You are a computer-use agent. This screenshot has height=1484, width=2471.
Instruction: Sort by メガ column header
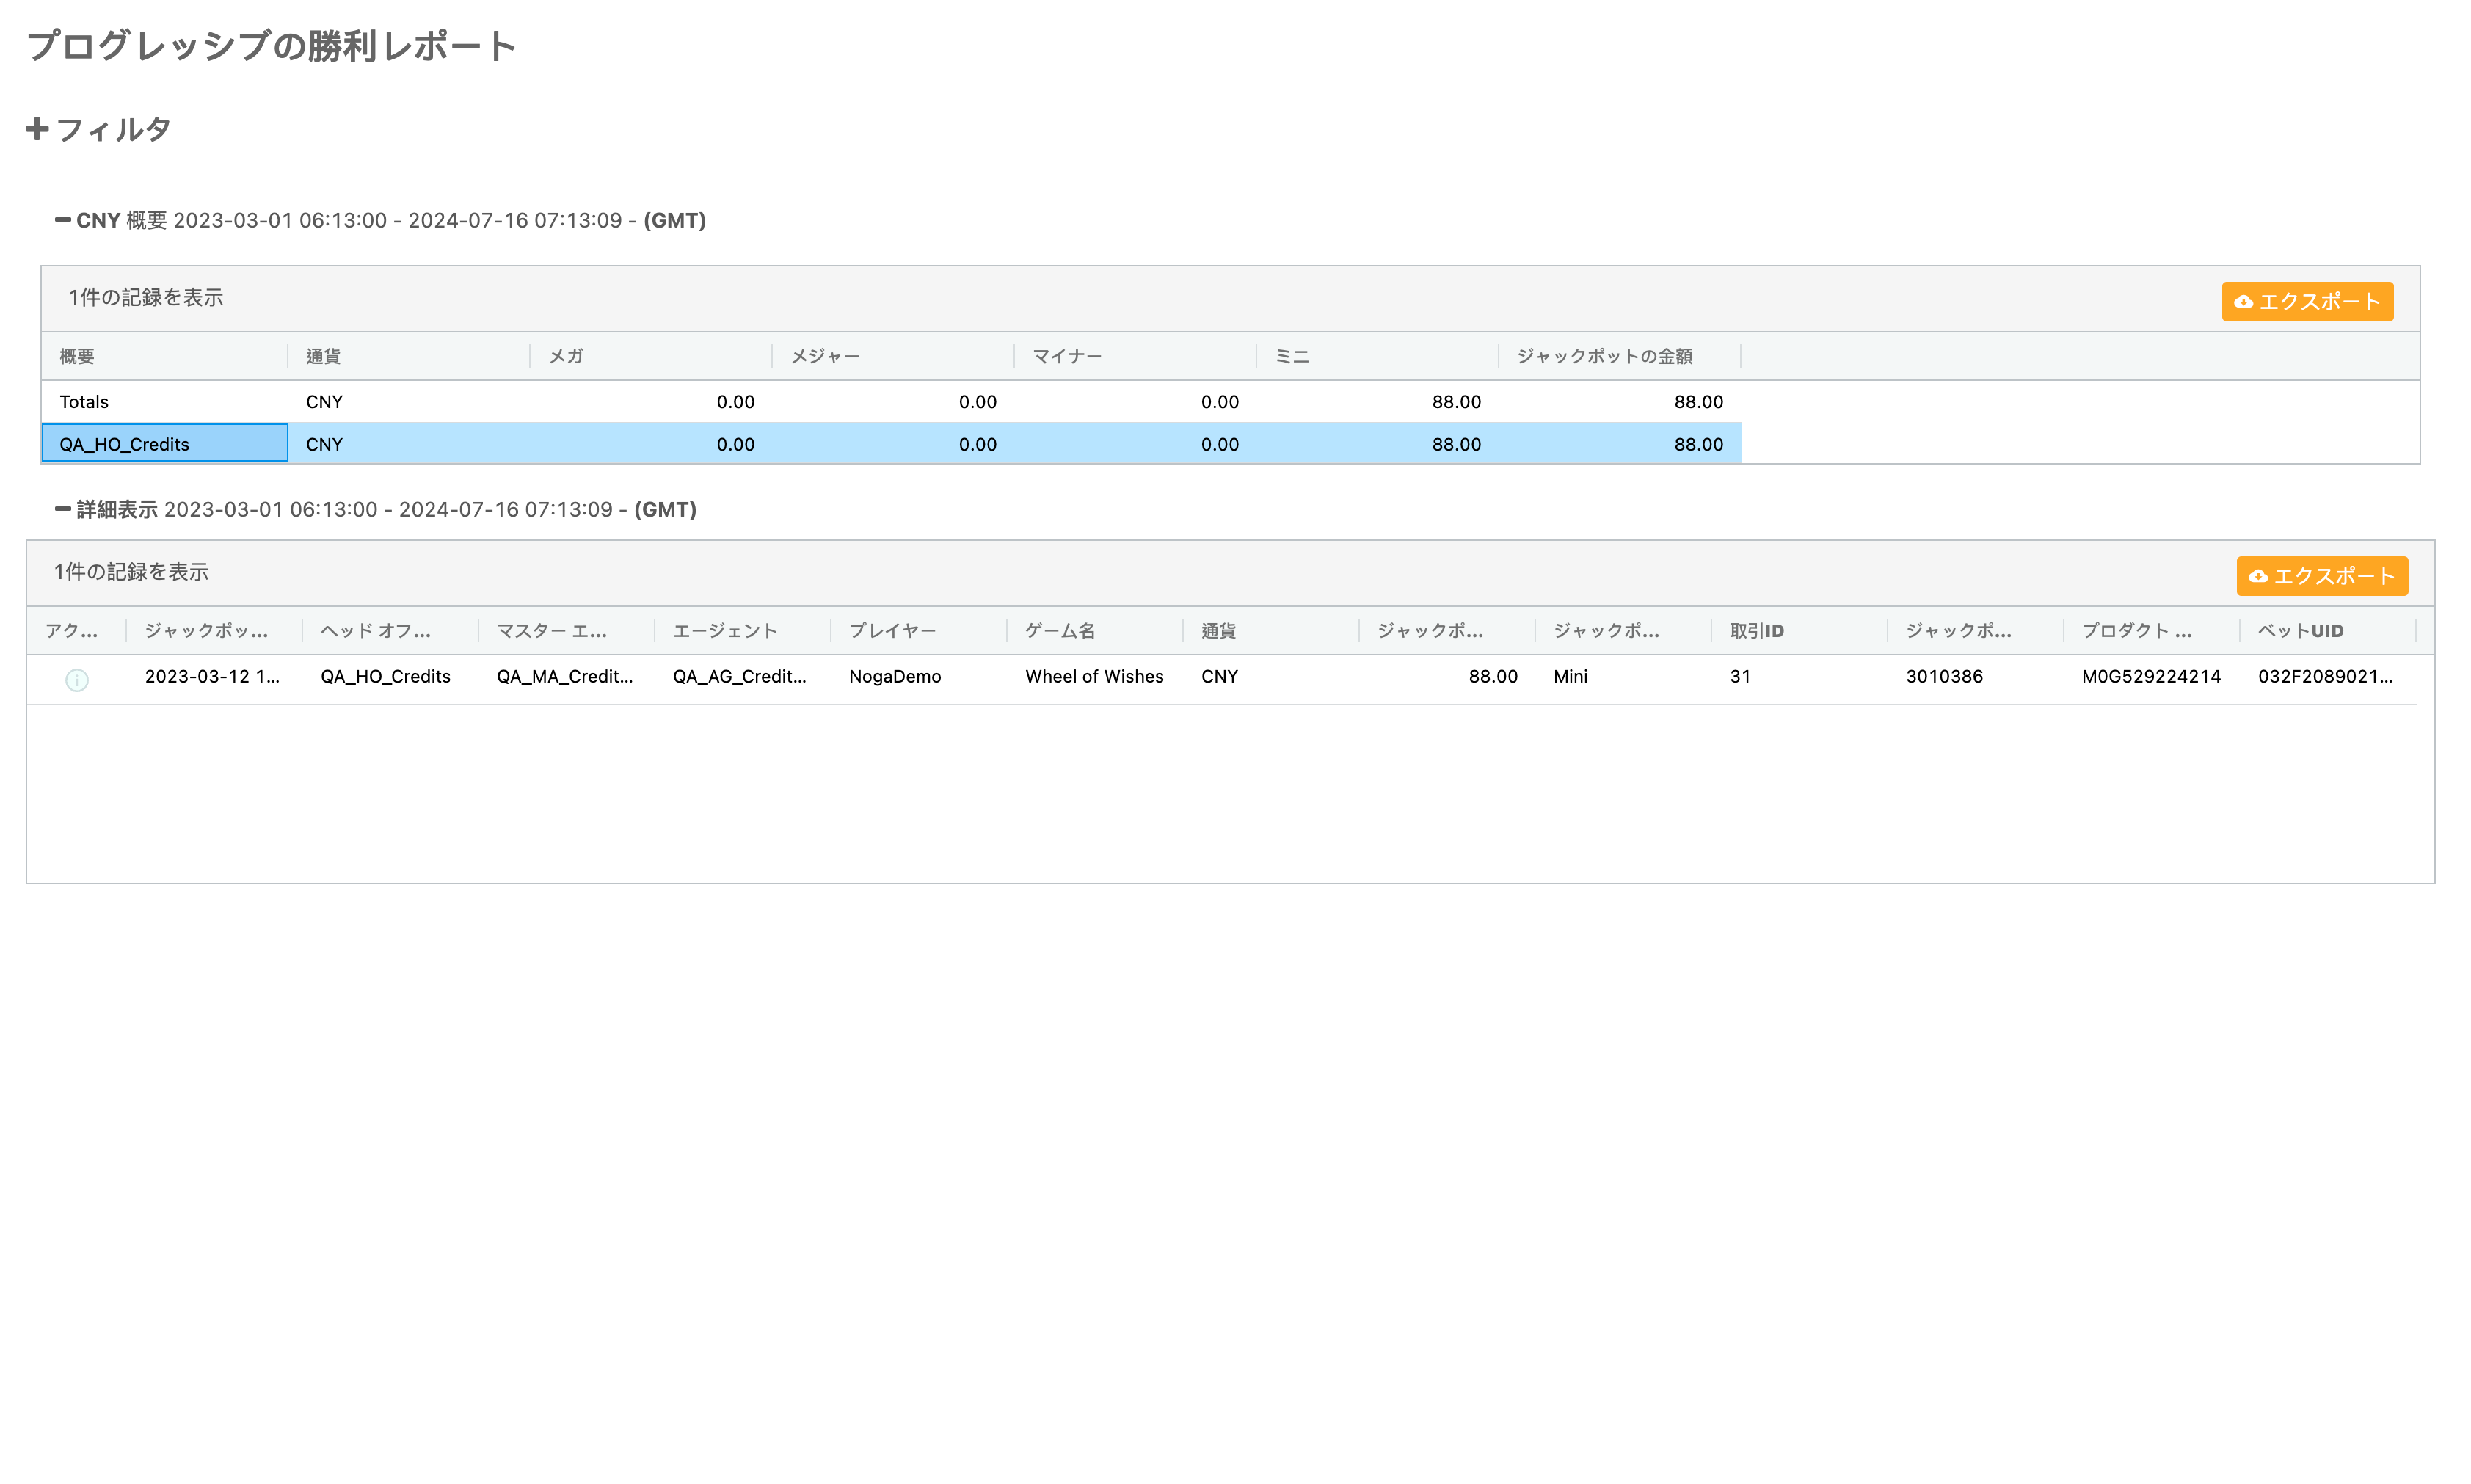click(x=566, y=356)
